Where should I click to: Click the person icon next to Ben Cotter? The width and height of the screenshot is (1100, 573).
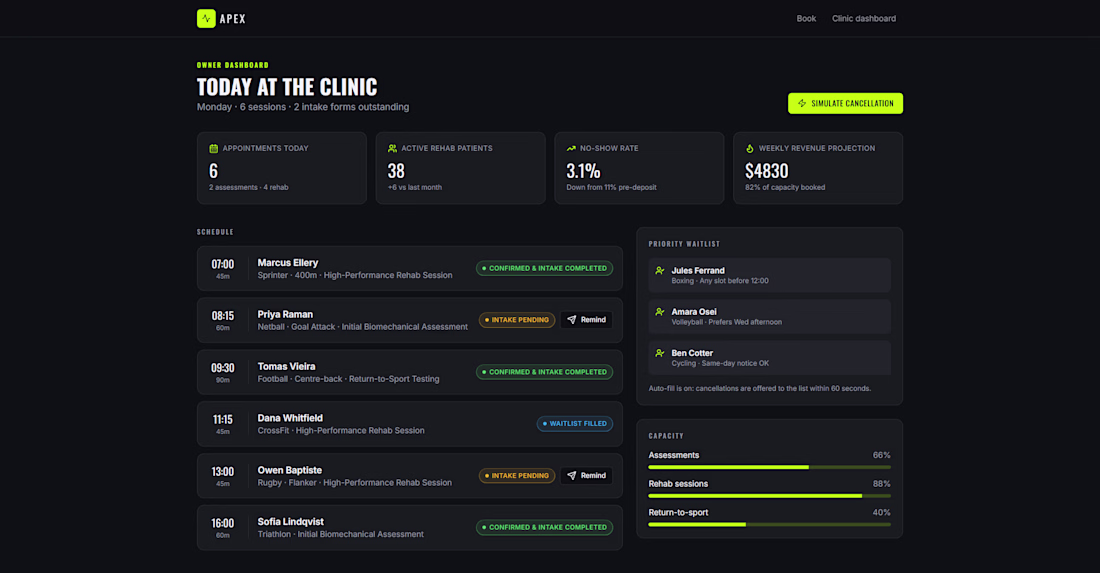pos(659,353)
